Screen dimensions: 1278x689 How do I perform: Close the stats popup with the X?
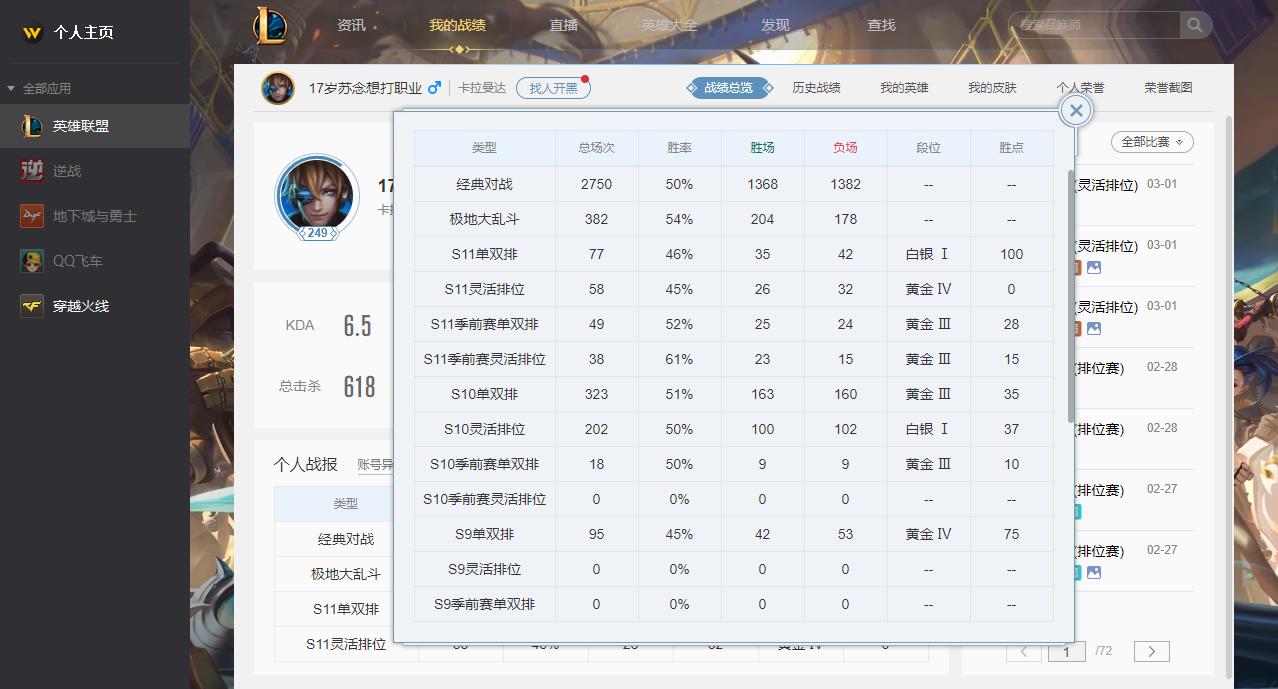coord(1075,110)
